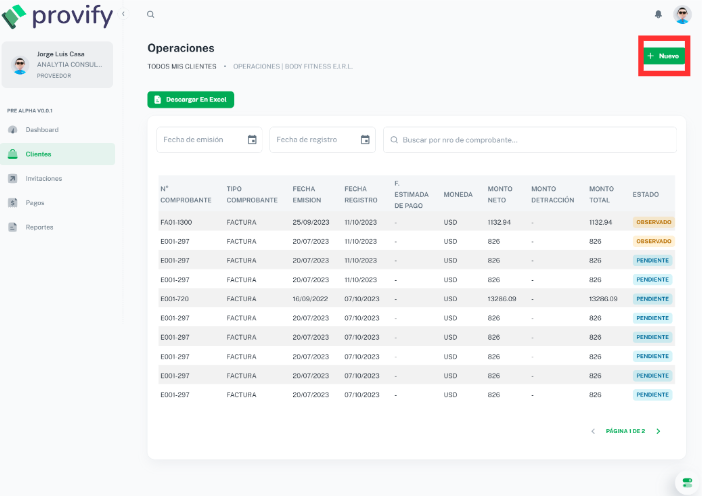702x496 pixels.
Task: Go to the previous page arrow
Action: pyautogui.click(x=593, y=431)
